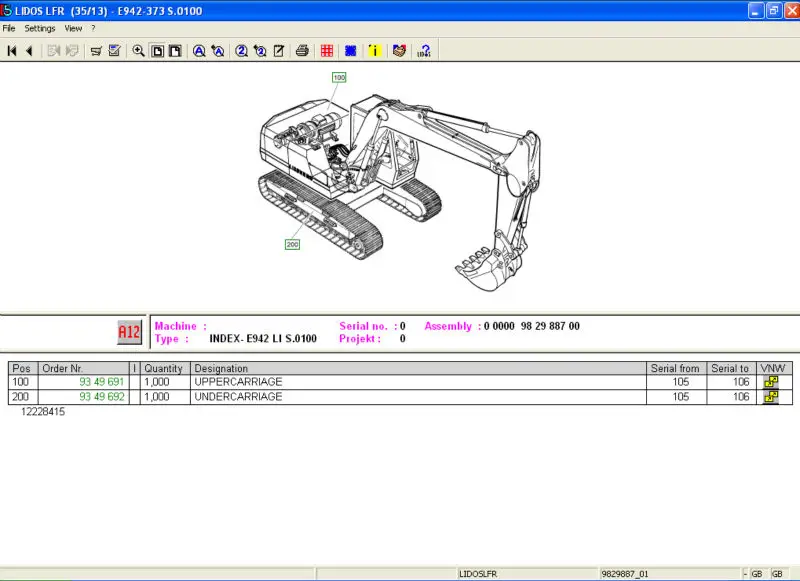Viewport: 800px width, 581px height.
Task: Click the greyed-out last document icon
Action: (x=72, y=50)
